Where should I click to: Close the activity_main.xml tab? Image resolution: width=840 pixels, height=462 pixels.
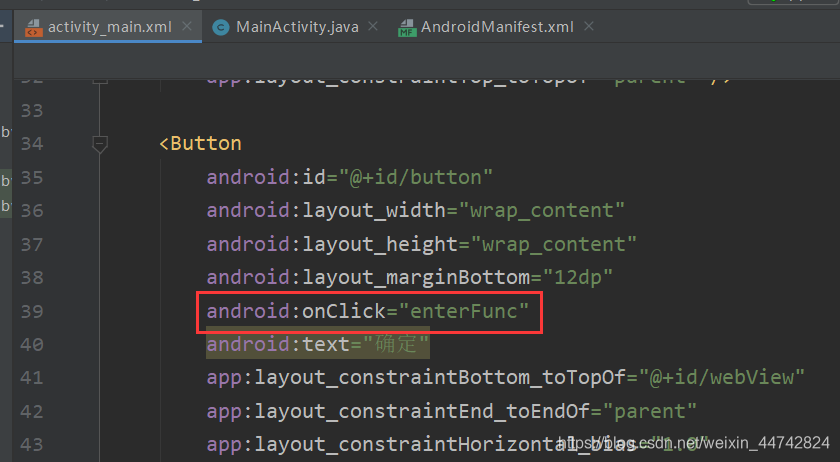[x=186, y=26]
